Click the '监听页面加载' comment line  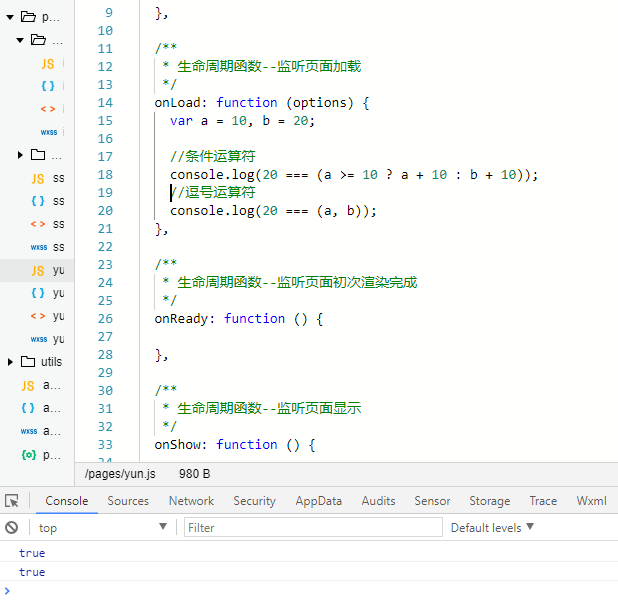click(x=262, y=66)
